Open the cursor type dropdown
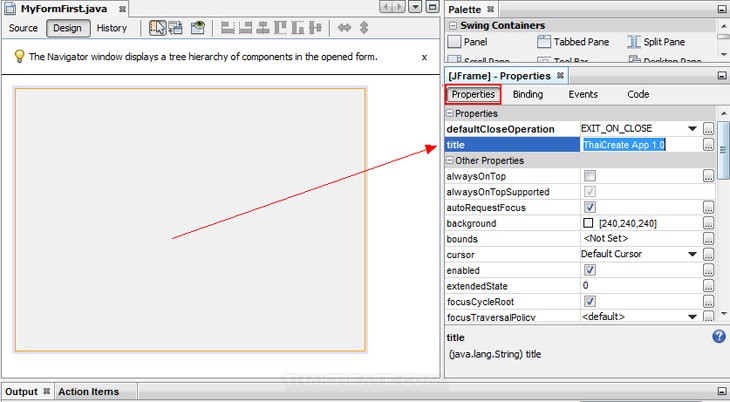 coord(692,254)
